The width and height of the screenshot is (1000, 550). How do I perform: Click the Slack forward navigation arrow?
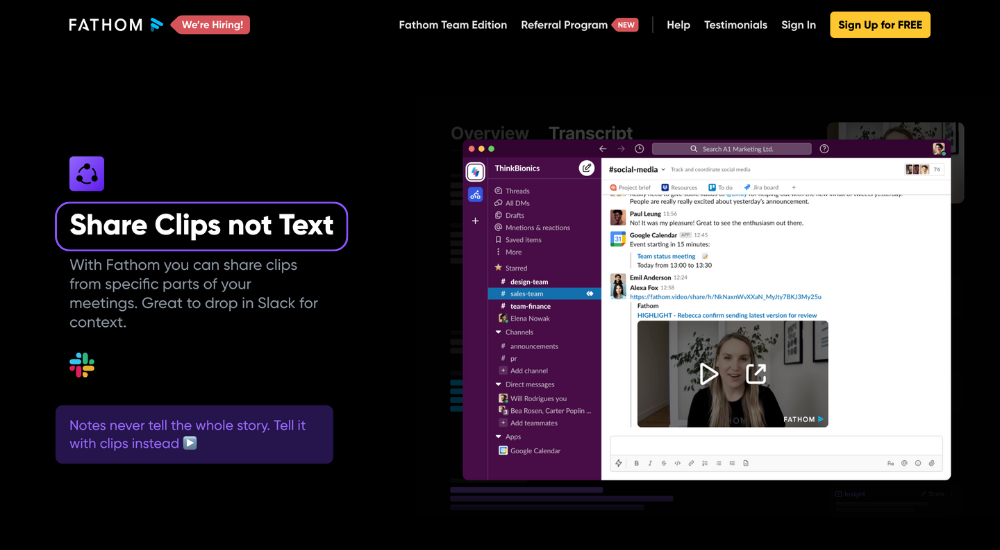(621, 149)
